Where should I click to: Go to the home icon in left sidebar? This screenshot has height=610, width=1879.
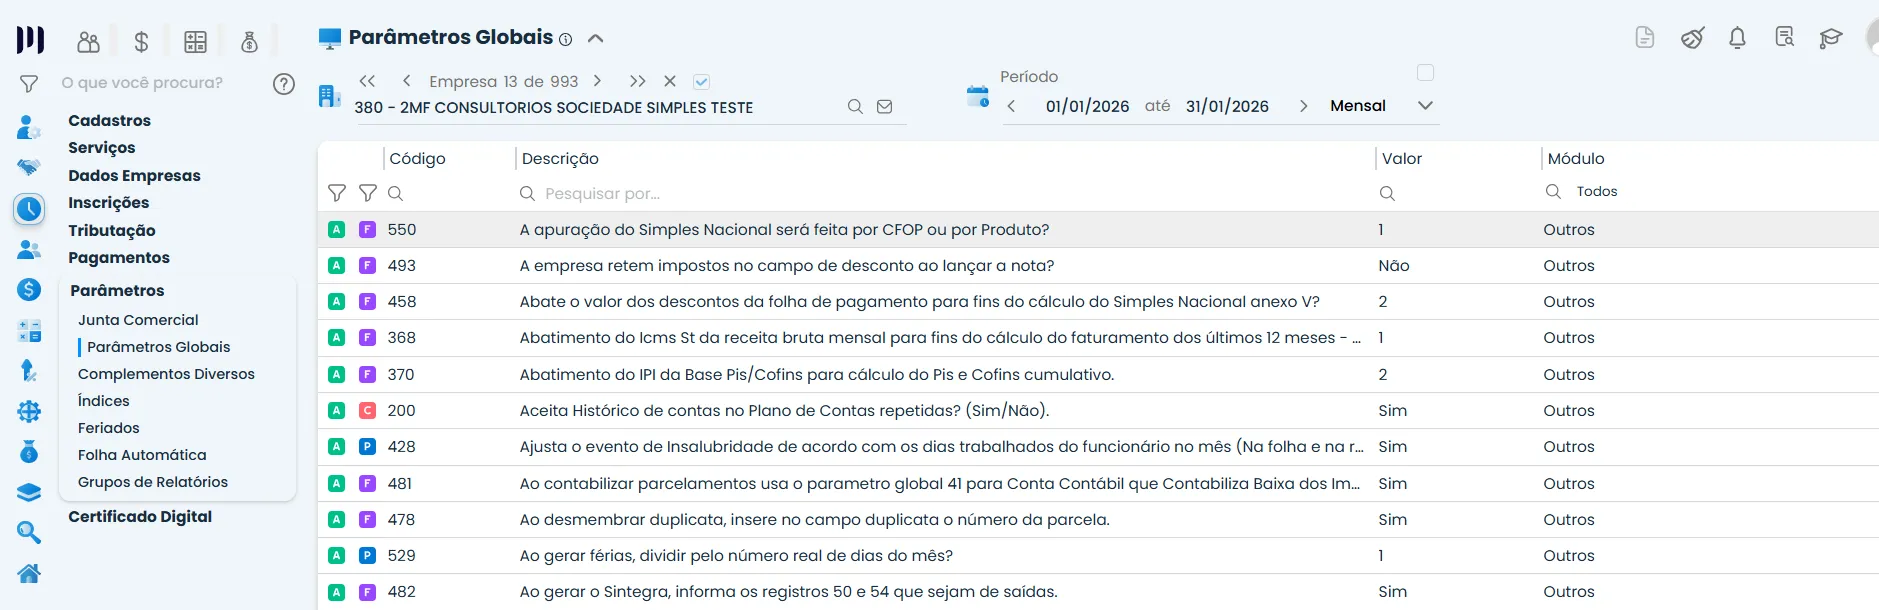[x=29, y=573]
